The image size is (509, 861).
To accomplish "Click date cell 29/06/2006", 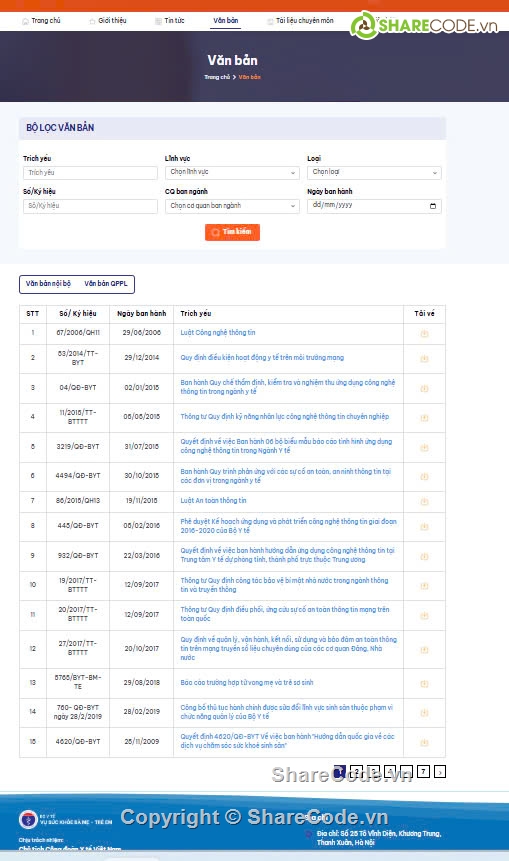I will pos(142,333).
